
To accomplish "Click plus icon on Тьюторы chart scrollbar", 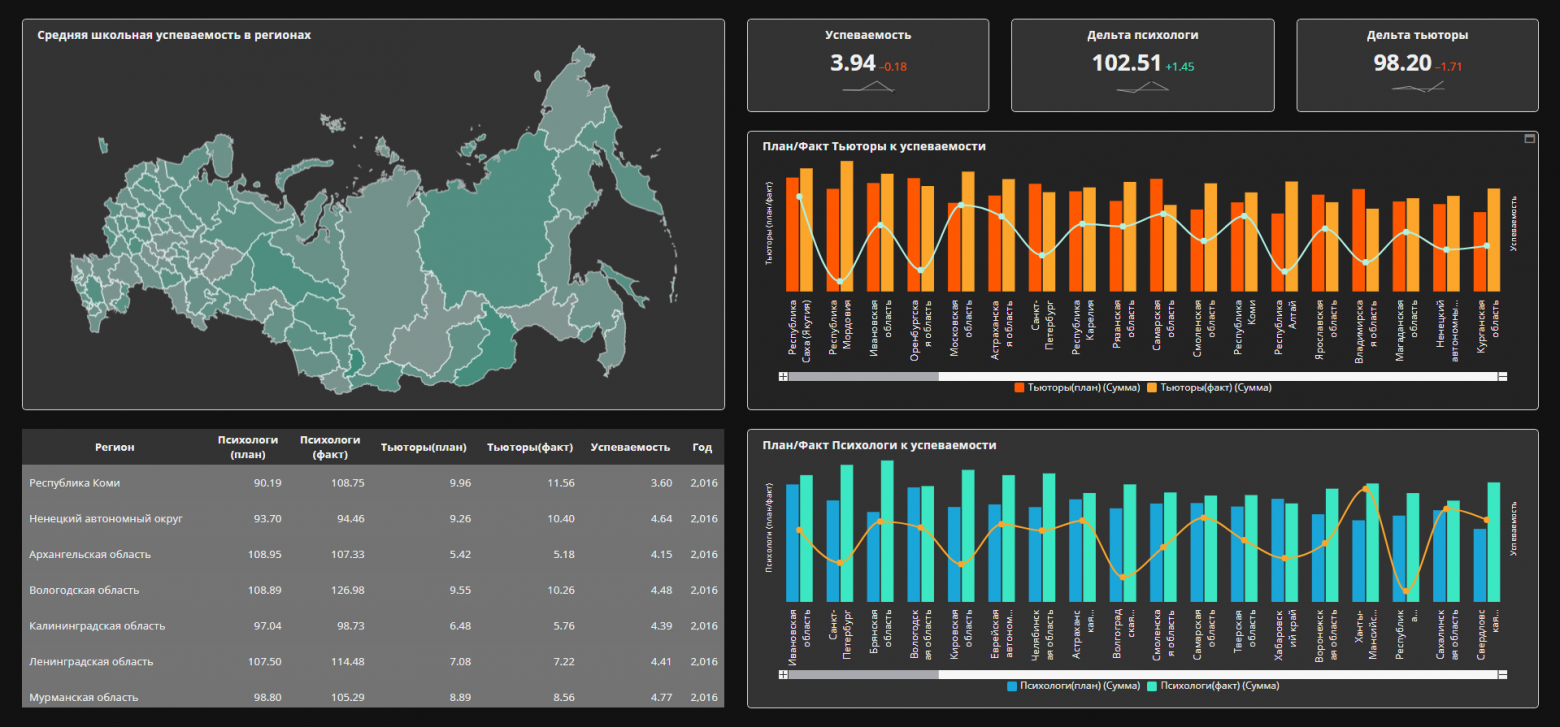I will (783, 377).
